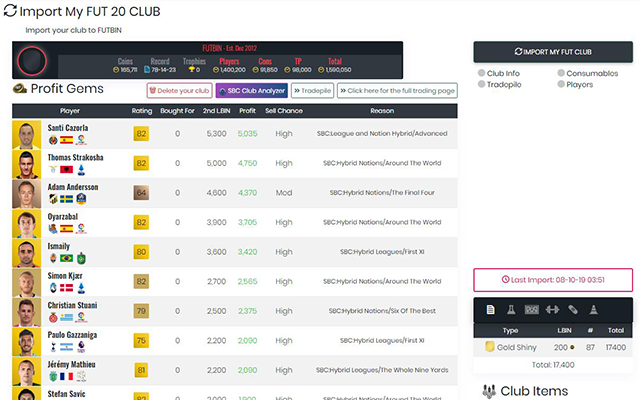
Task: Select the healing bandage icon in the consumables bar
Action: [573, 310]
